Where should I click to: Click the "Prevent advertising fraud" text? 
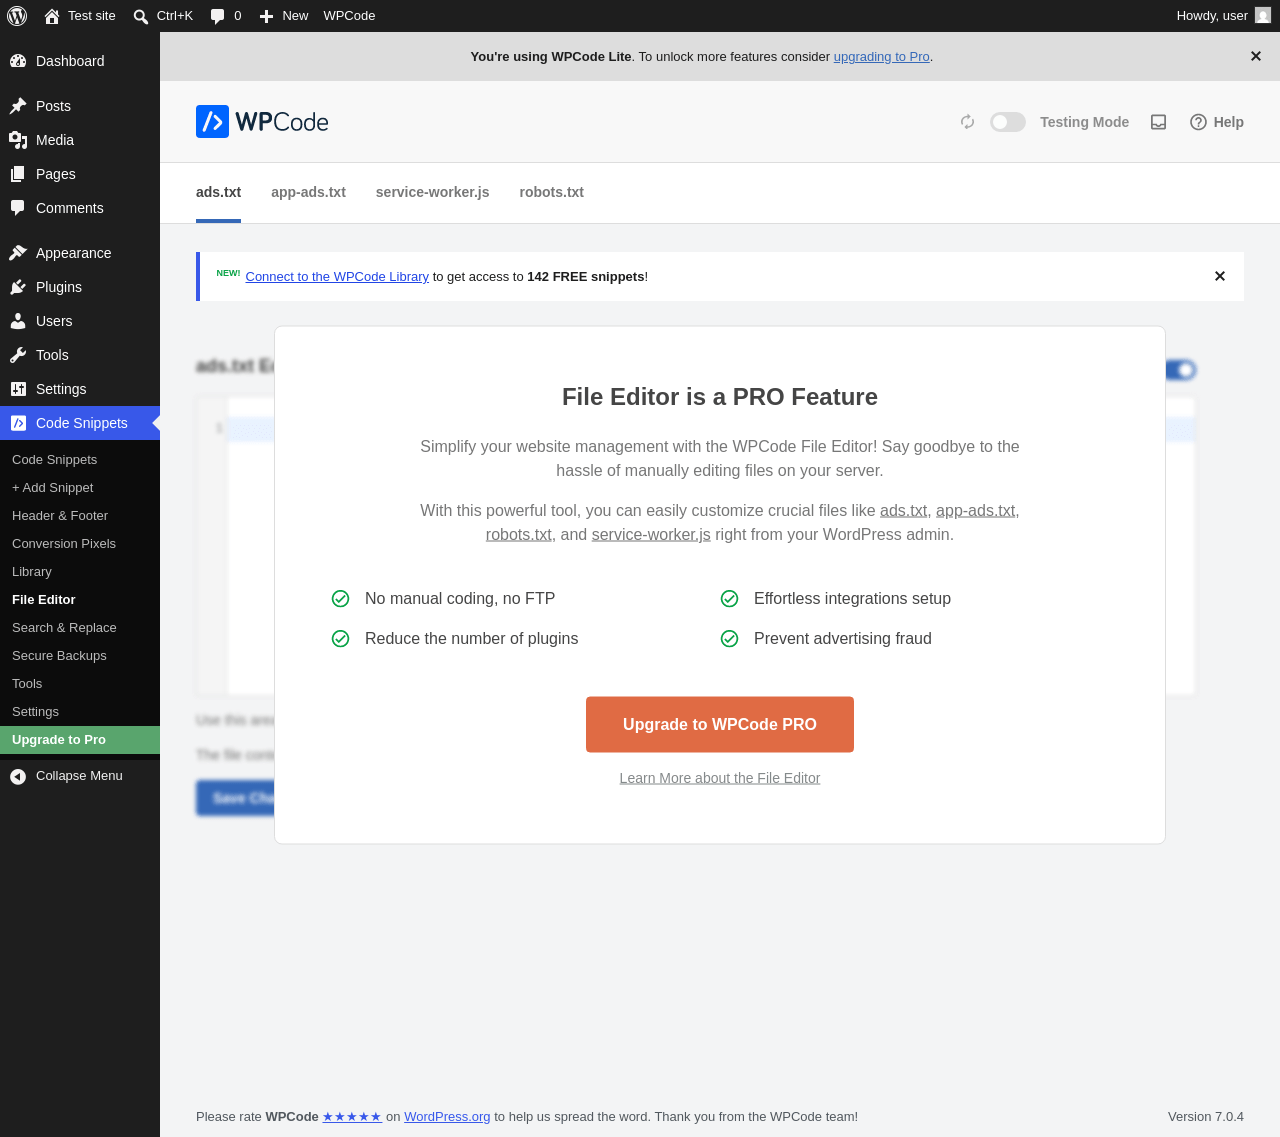click(x=843, y=638)
